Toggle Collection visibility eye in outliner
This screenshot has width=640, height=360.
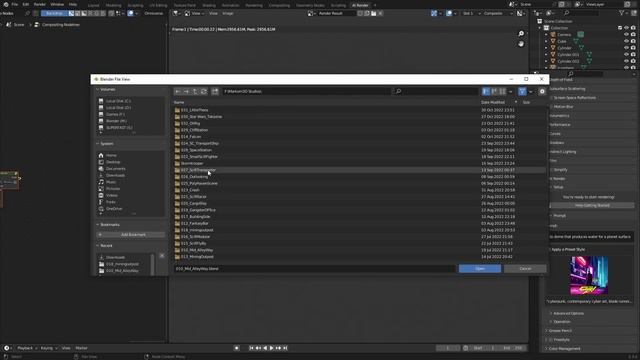click(626, 28)
